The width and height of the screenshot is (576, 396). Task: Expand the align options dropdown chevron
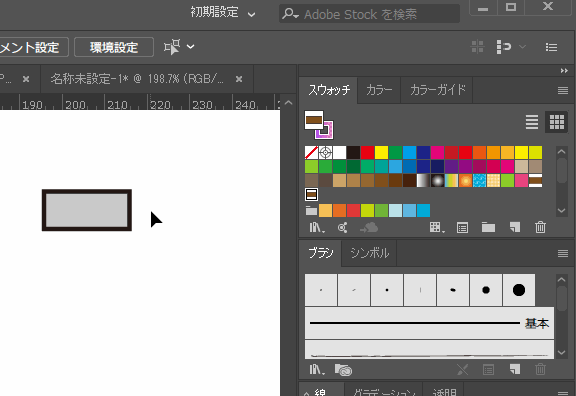(522, 47)
